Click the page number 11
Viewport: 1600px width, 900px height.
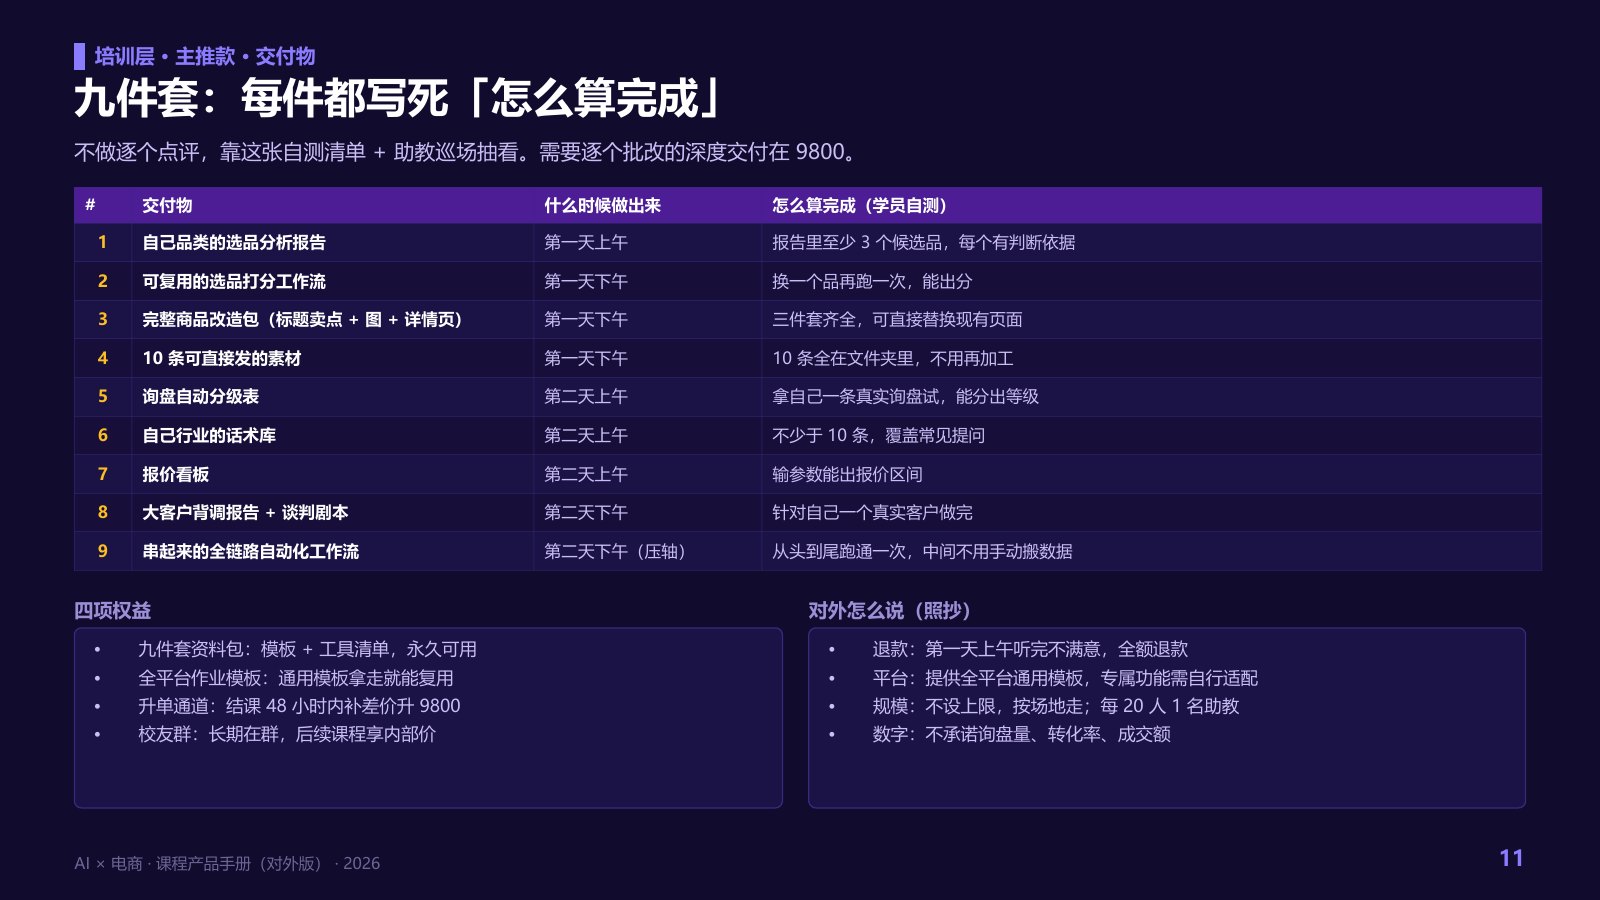coord(1511,858)
